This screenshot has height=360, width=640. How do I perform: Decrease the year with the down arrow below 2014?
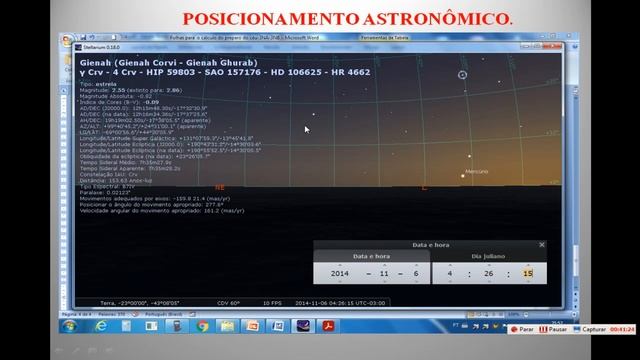coord(340,281)
